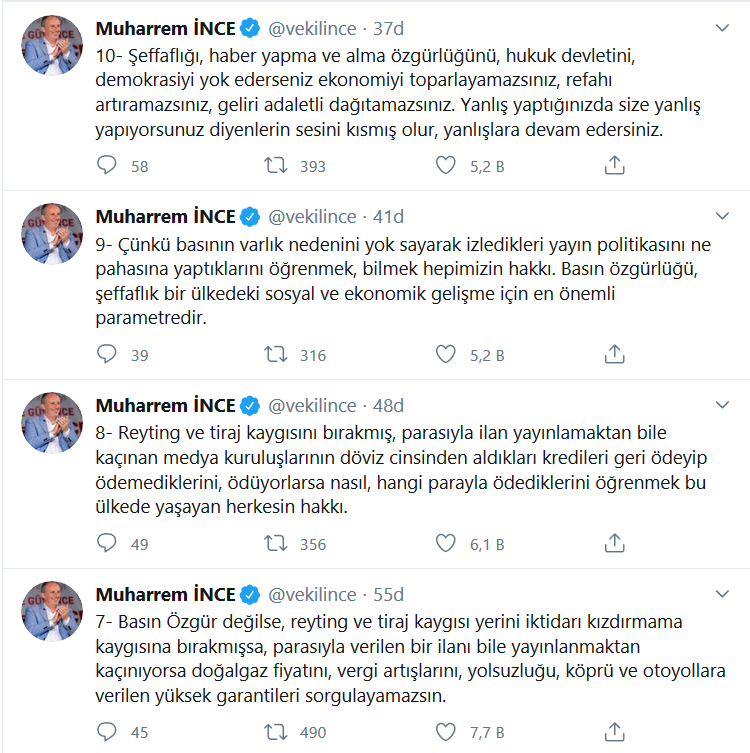This screenshot has height=753, width=750.
Task: Share the tweet starting with 7- Basın Özgür
Action: (615, 732)
